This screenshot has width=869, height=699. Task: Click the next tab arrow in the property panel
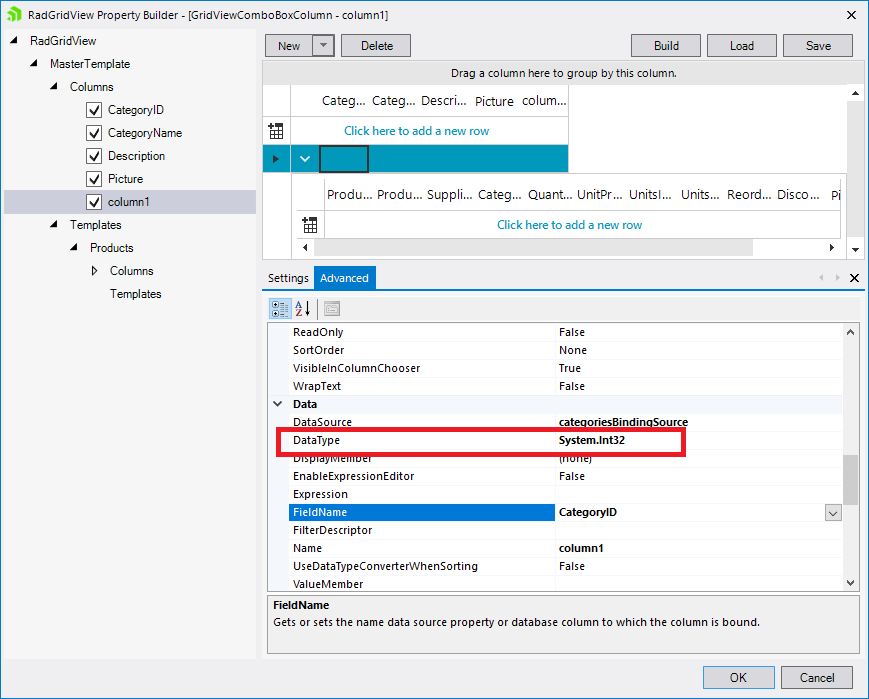(837, 278)
